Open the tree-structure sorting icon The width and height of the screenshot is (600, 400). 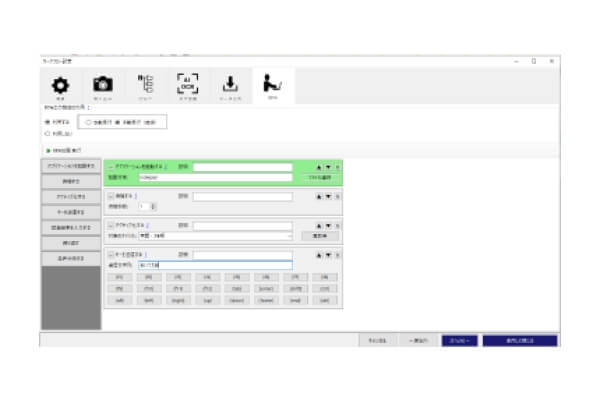[145, 86]
